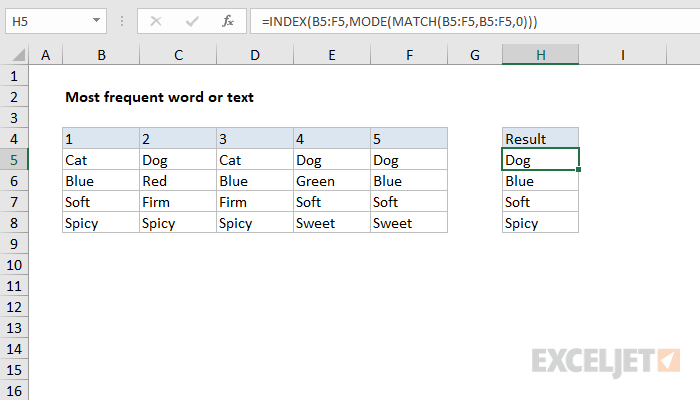Select row 15 header
Viewport: 700px width, 400px height.
14,370
